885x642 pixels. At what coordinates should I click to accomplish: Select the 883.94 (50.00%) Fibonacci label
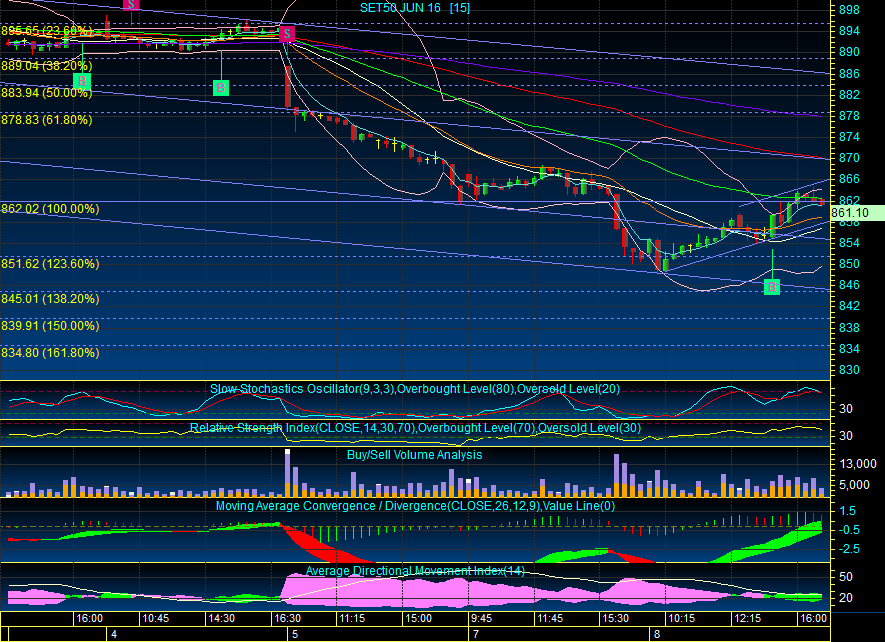[47, 93]
